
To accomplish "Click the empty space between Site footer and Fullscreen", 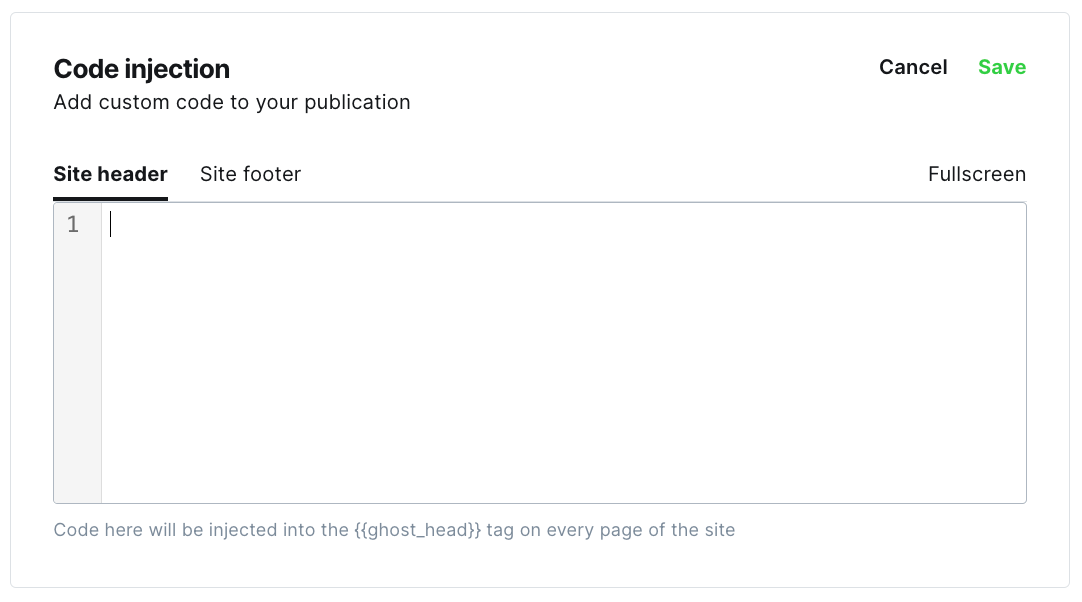I will pos(614,174).
